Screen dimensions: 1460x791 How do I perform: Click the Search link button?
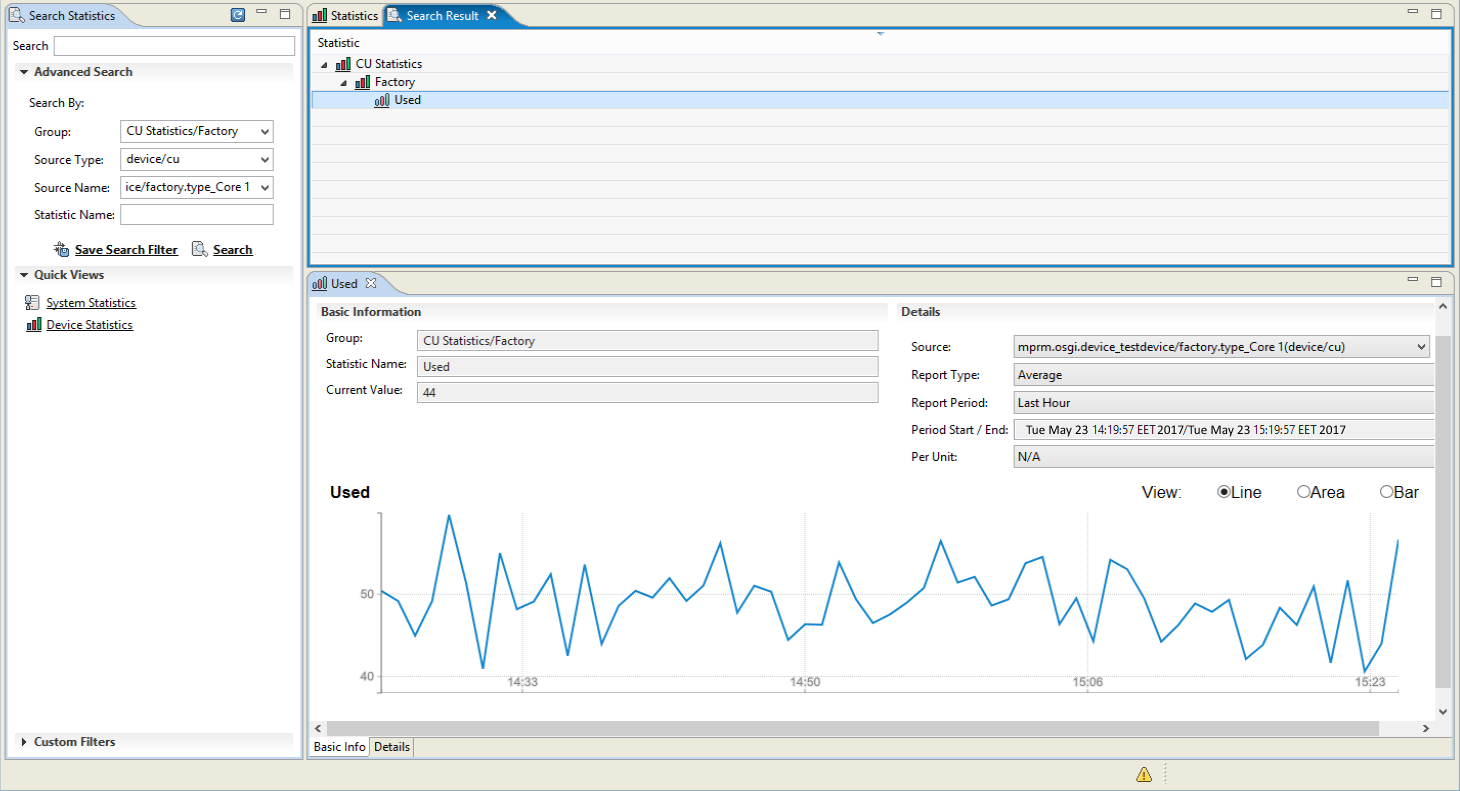(x=232, y=250)
